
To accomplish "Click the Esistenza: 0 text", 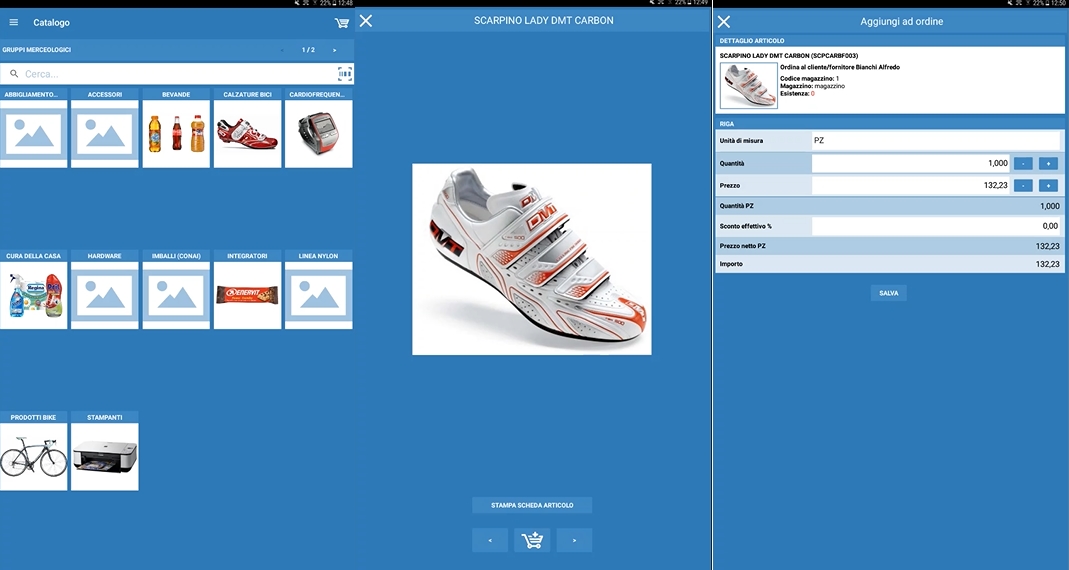I will point(797,93).
